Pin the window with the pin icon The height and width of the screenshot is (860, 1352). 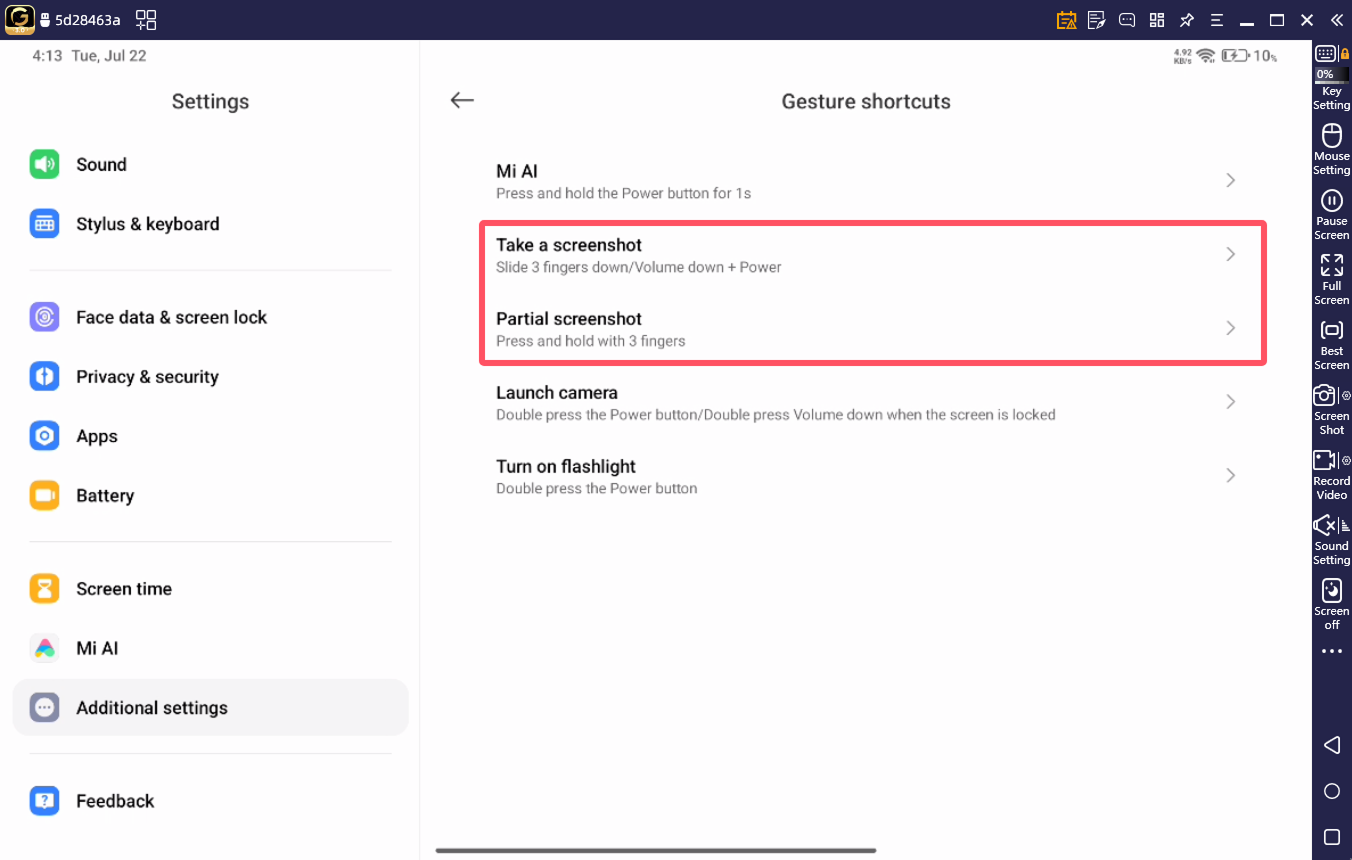(x=1187, y=20)
